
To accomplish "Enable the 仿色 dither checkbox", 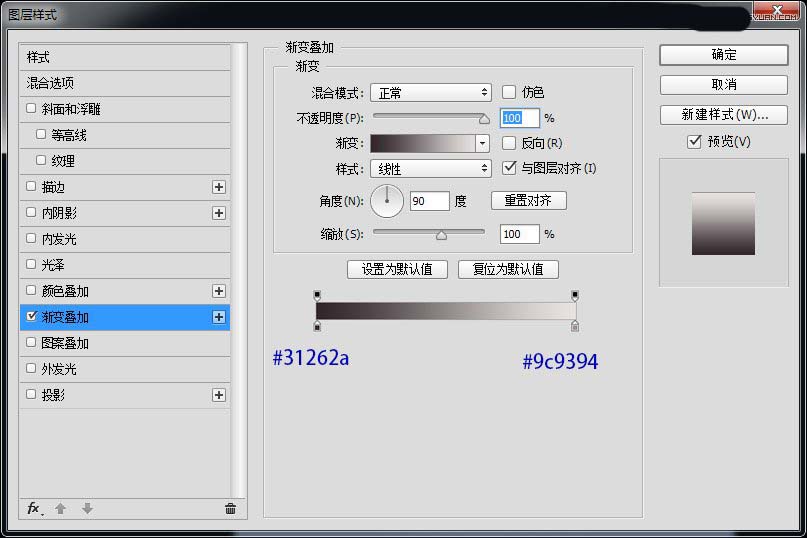I will pyautogui.click(x=509, y=92).
